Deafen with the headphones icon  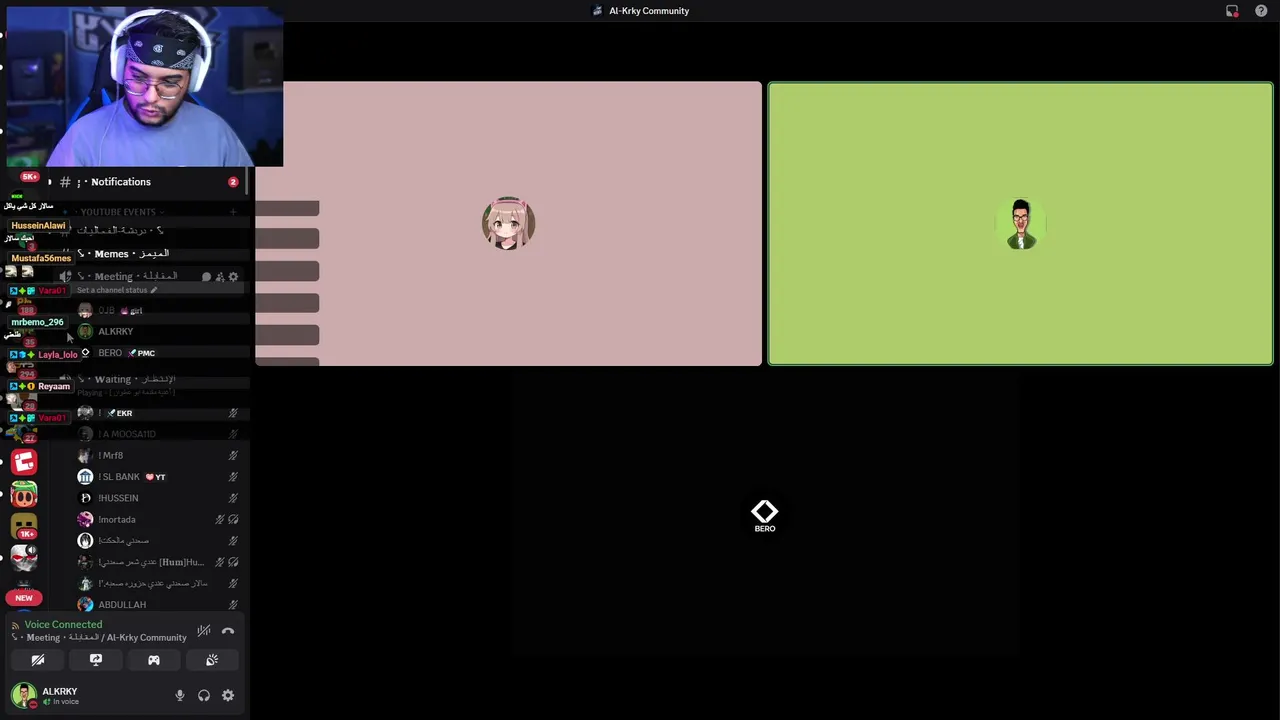click(x=204, y=695)
